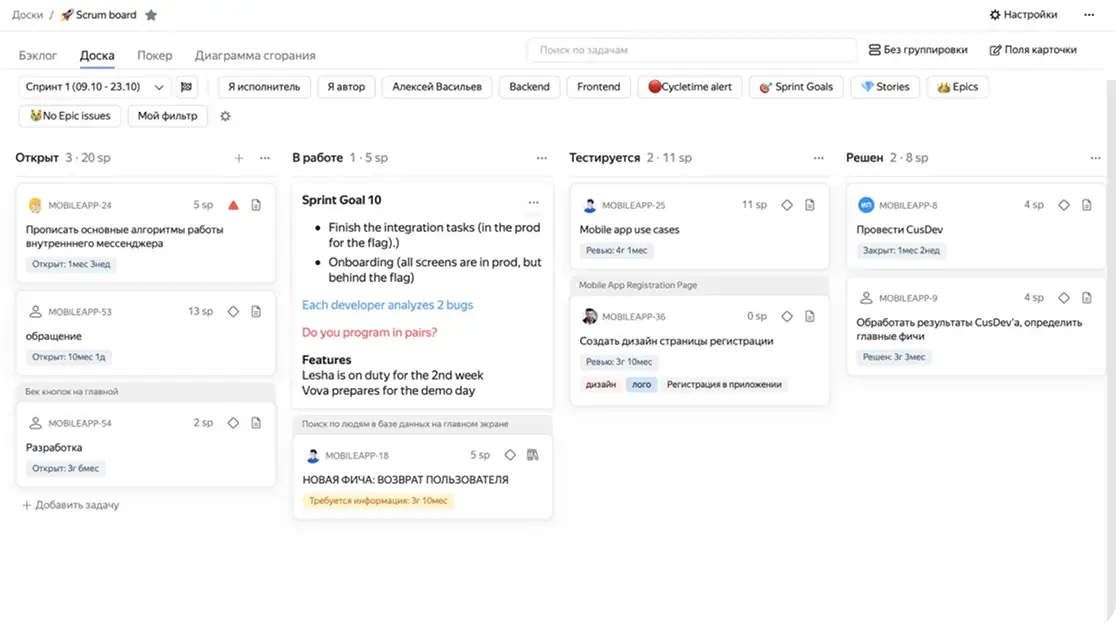
Task: Expand the Спринт 1 sprint dropdown
Action: pyautogui.click(x=94, y=87)
